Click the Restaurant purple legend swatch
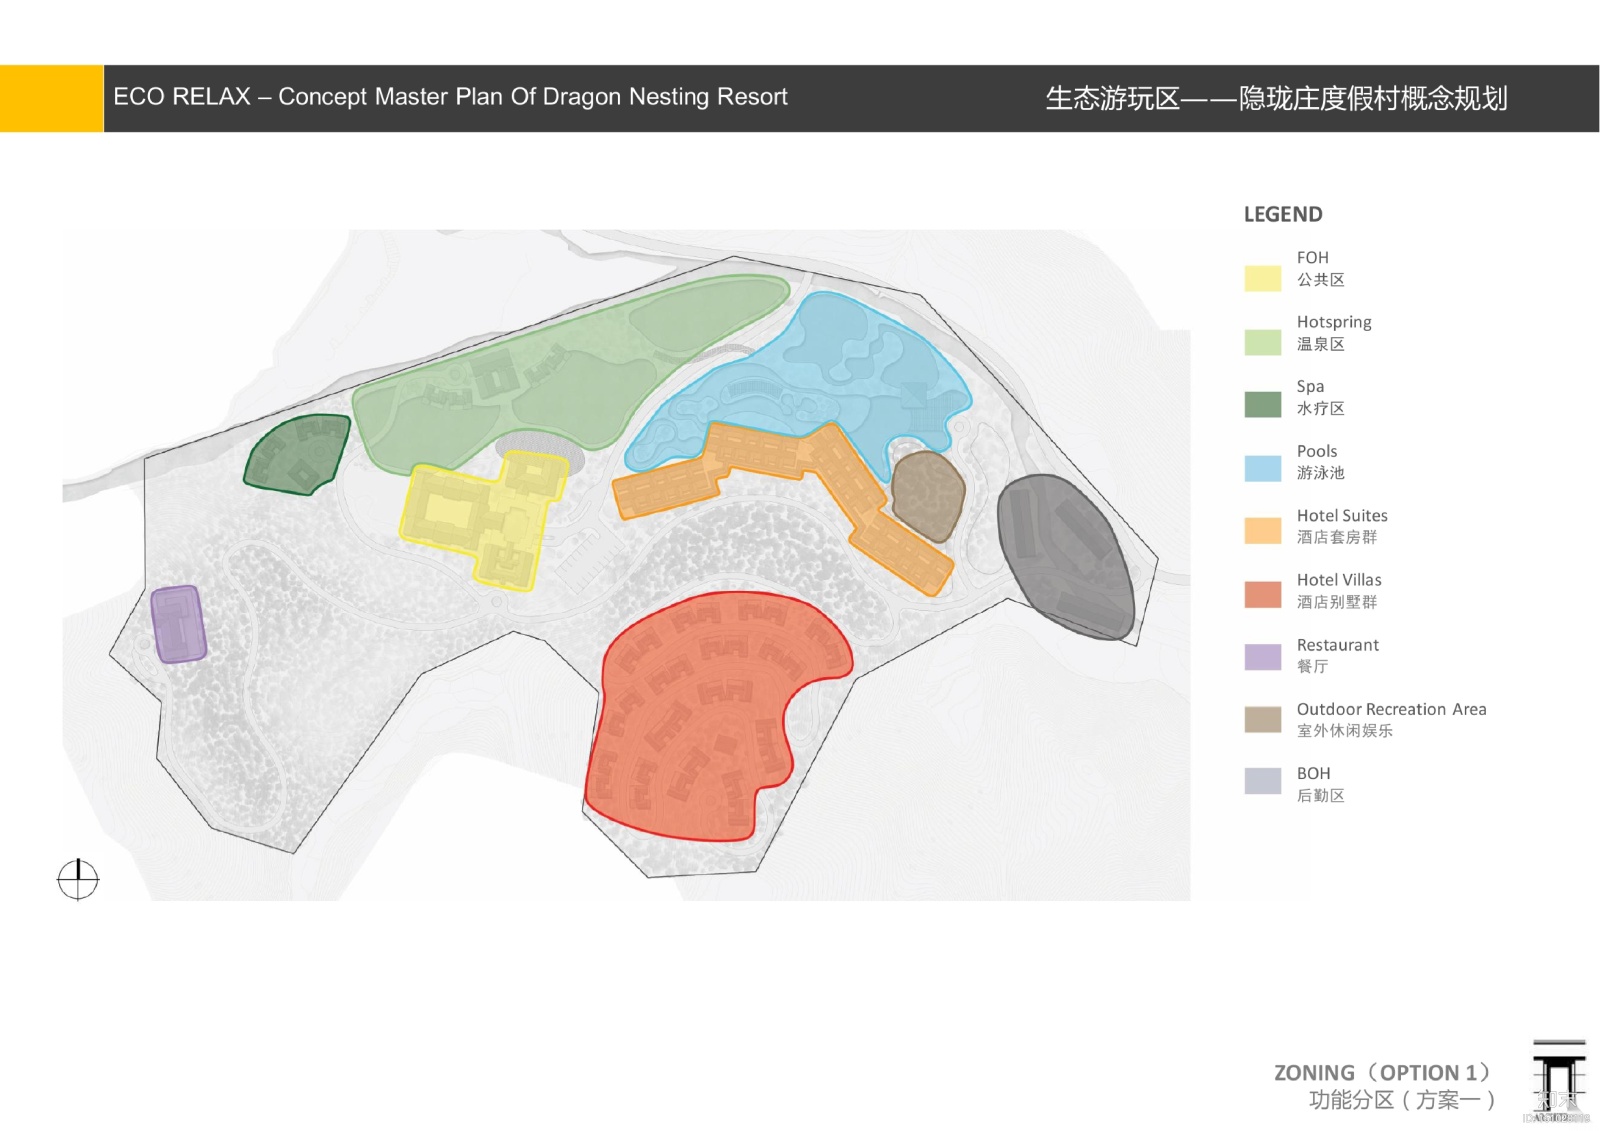 [1262, 657]
